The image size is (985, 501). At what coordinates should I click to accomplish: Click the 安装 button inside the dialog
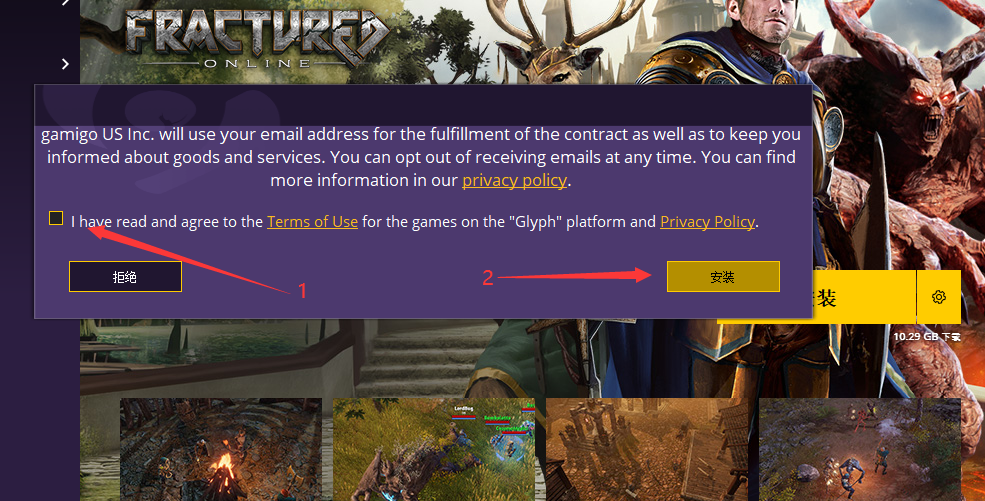pyautogui.click(x=723, y=277)
